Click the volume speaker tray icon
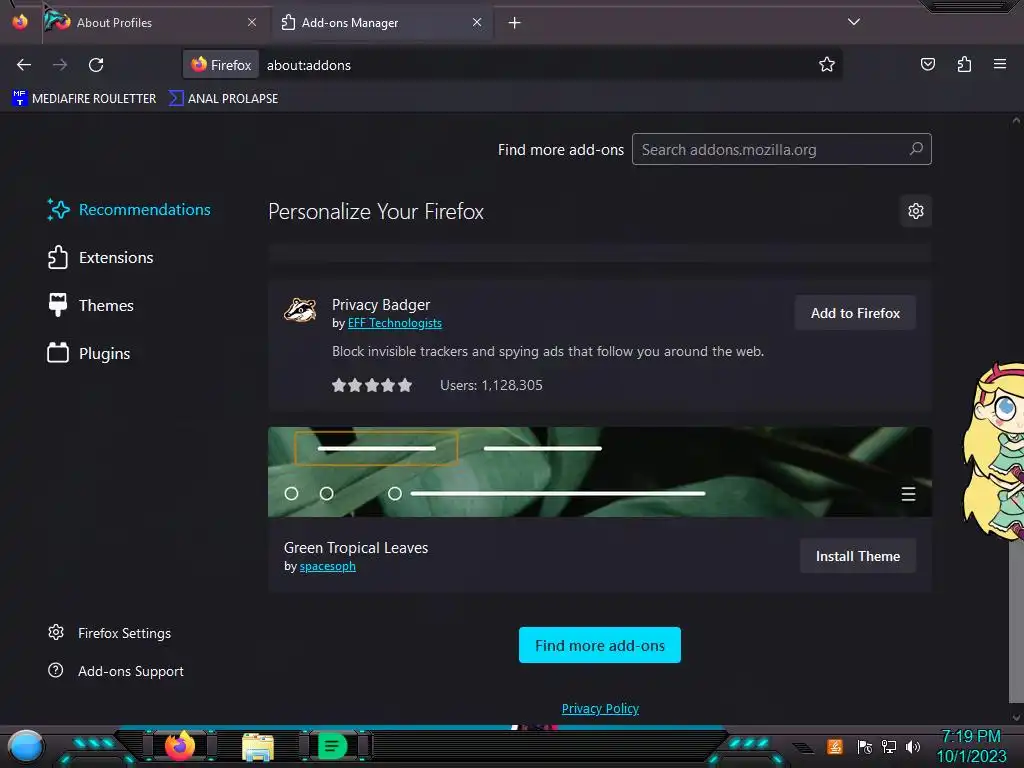The image size is (1024, 768). [913, 747]
